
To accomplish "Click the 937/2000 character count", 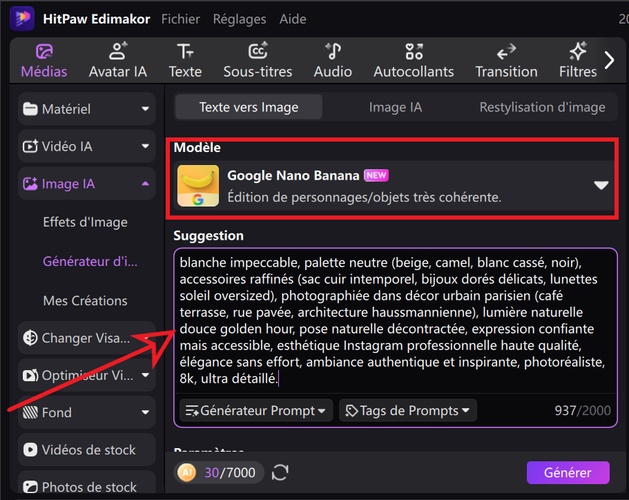I will 582,411.
